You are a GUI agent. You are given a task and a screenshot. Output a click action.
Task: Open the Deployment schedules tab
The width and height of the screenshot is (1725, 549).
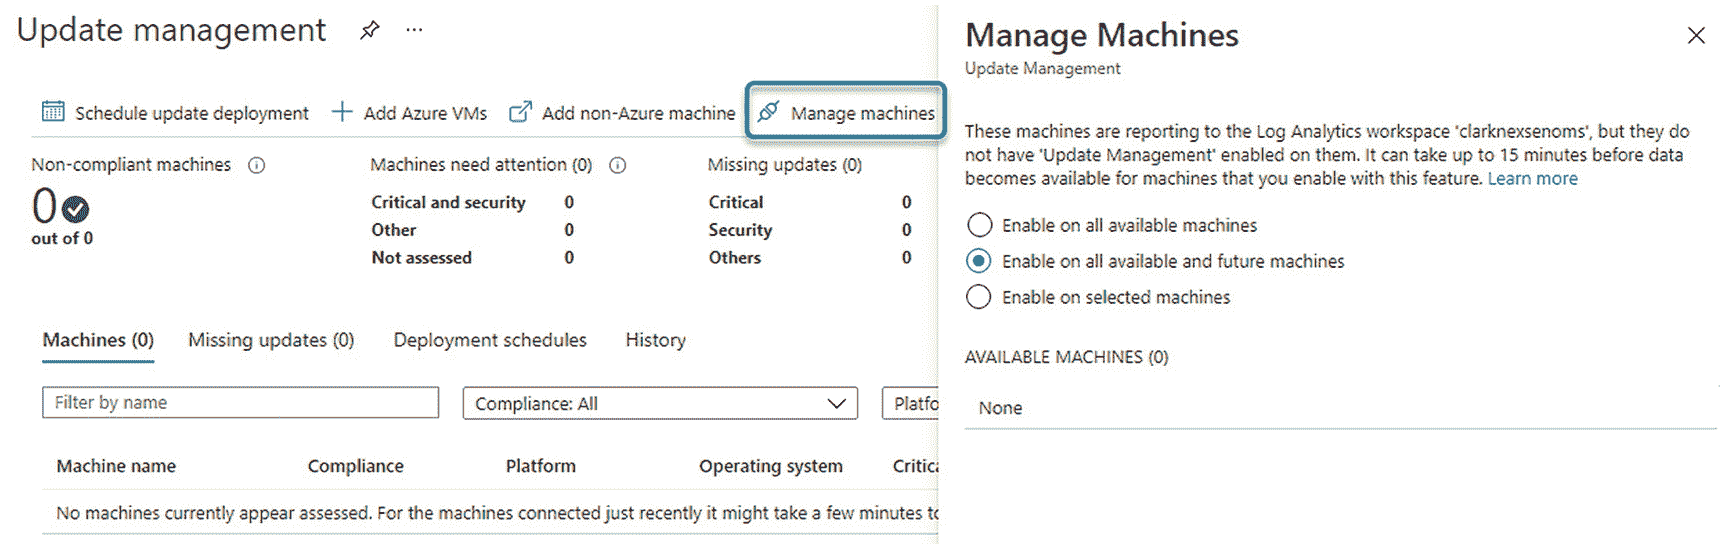[490, 340]
